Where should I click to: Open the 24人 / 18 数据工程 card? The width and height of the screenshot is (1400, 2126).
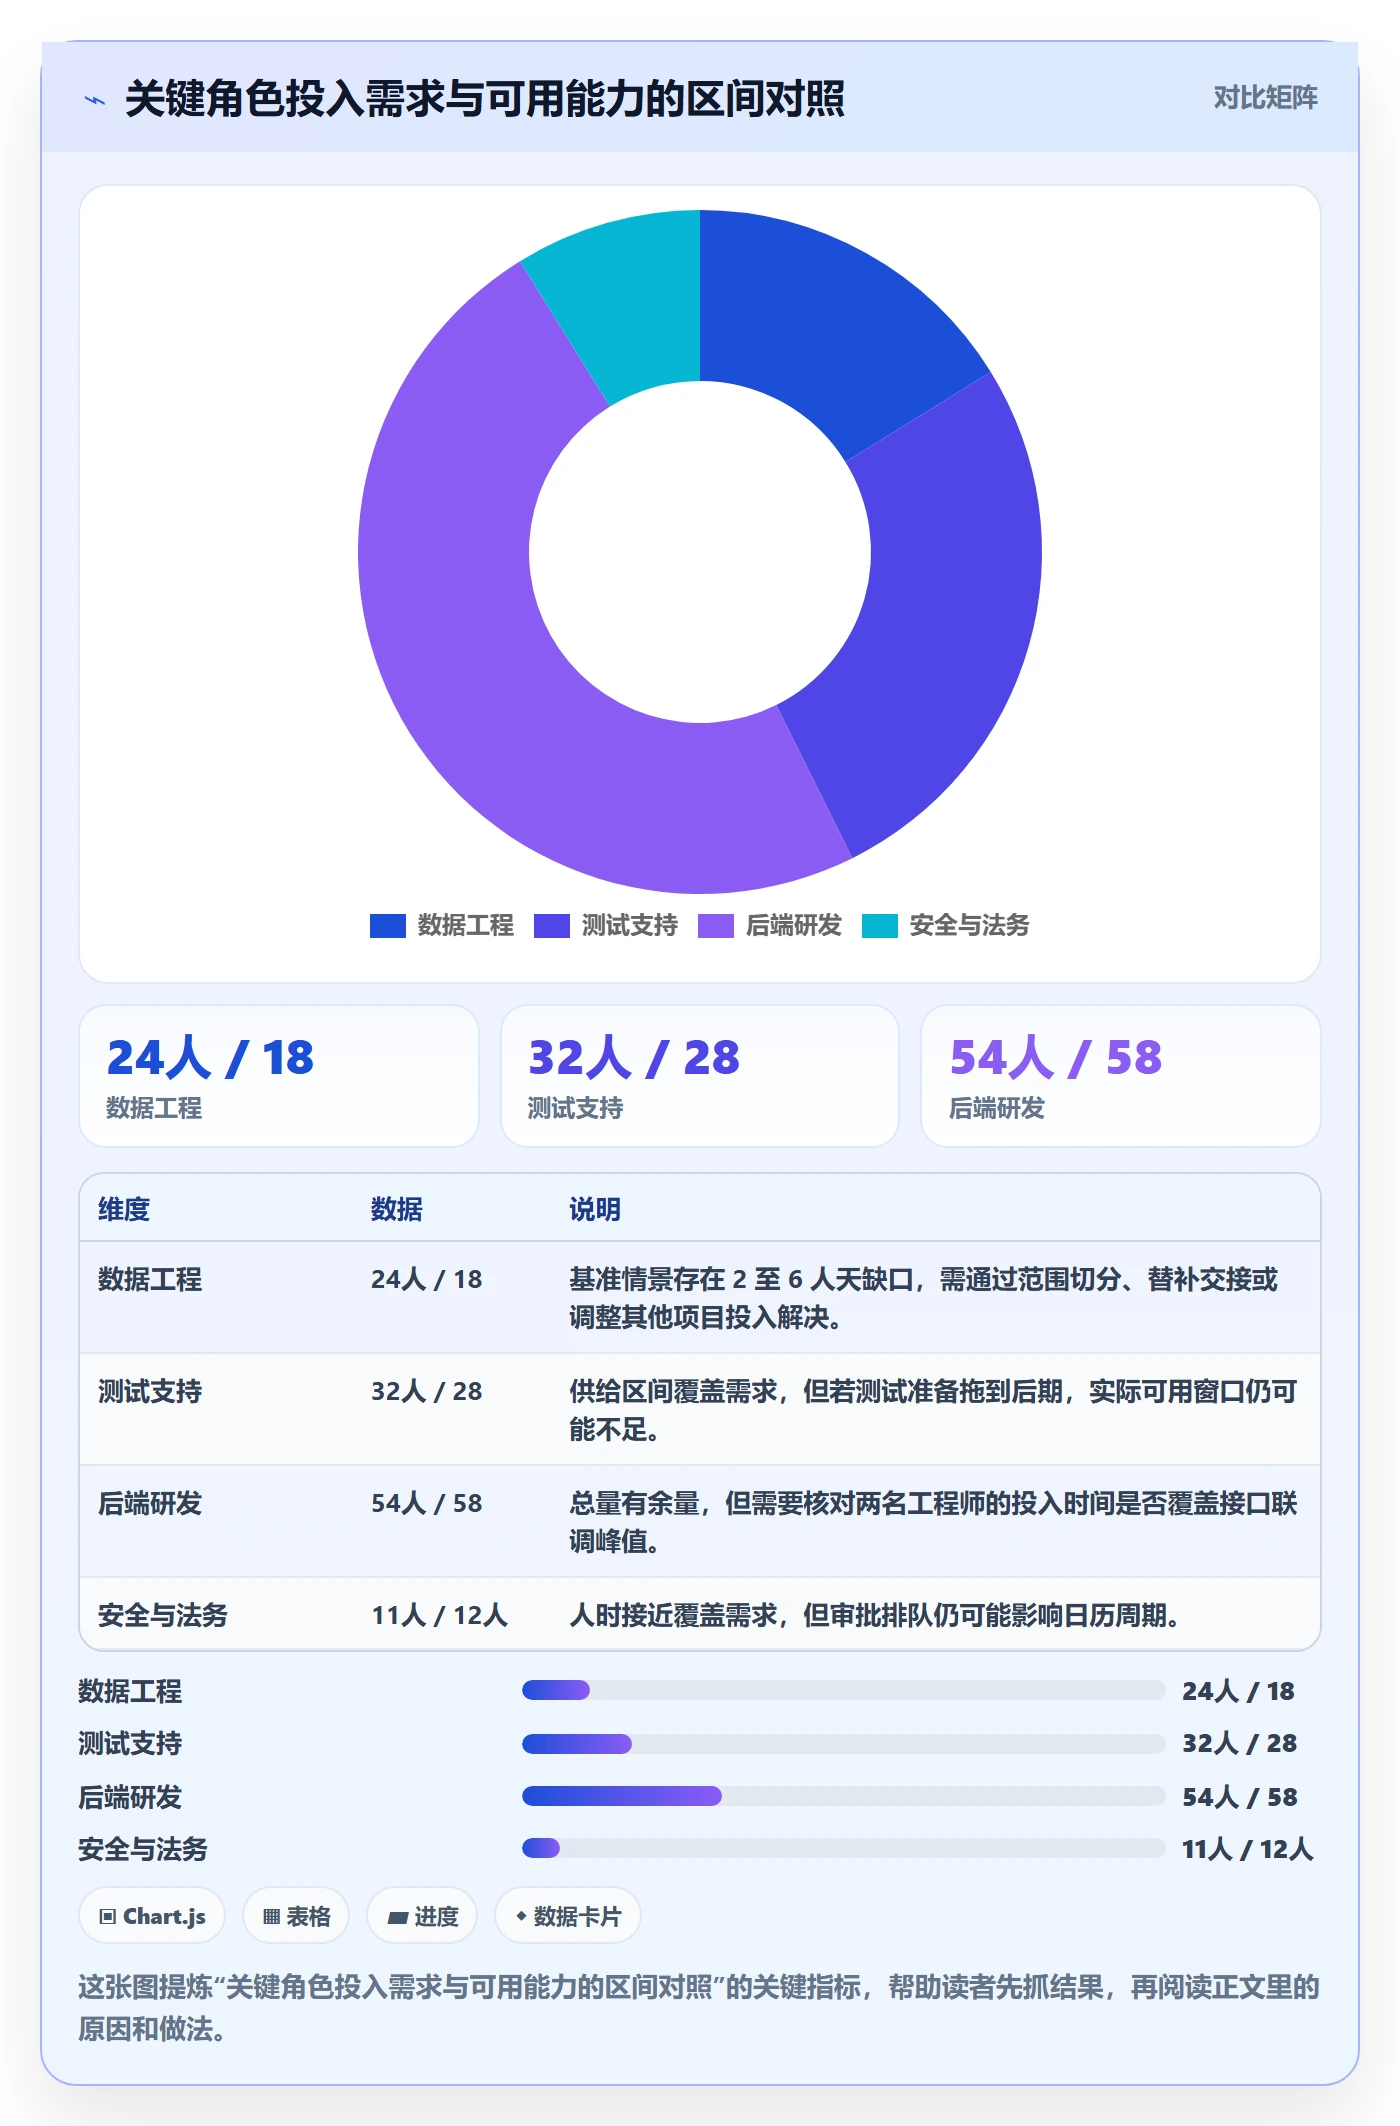(x=279, y=1076)
